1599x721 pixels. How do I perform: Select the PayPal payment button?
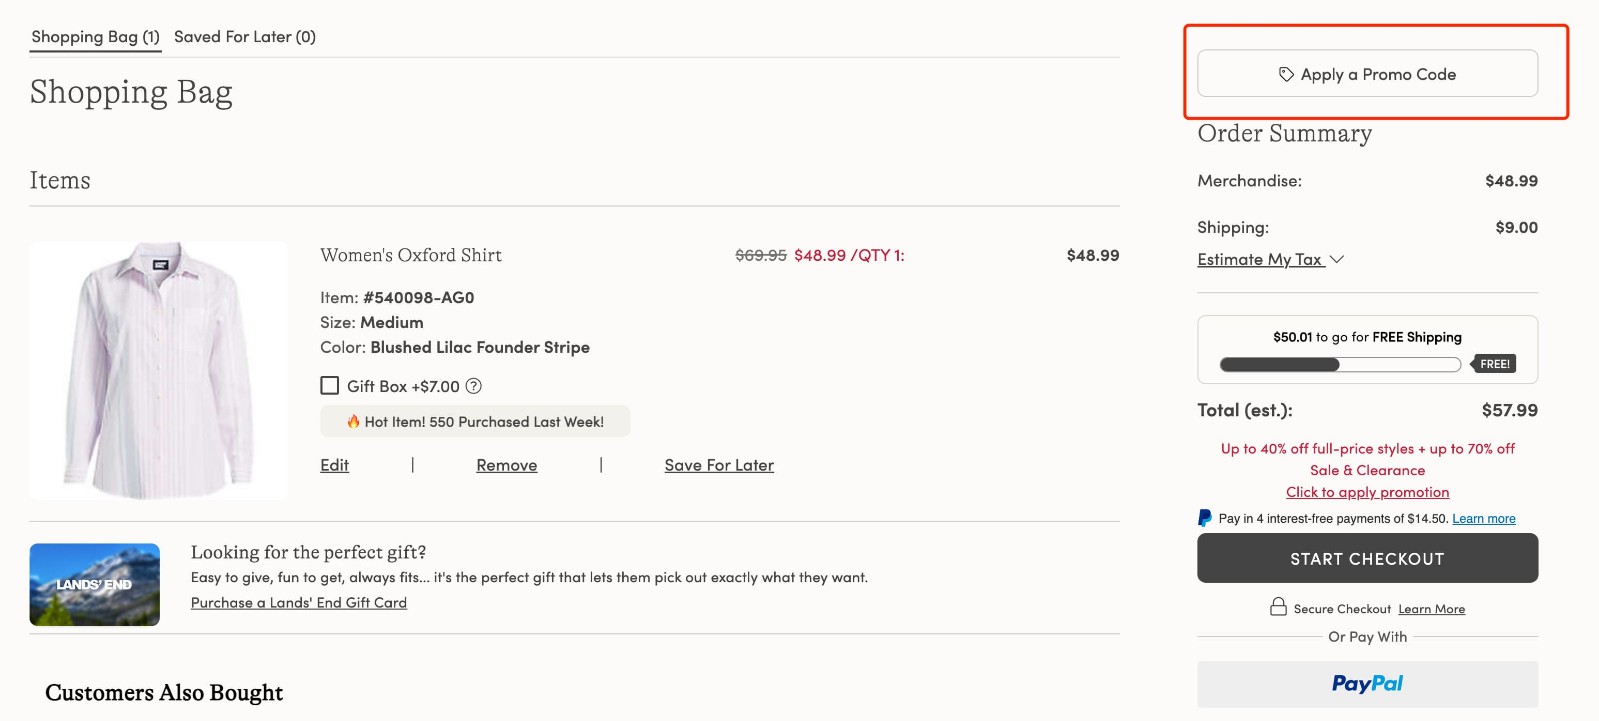click(x=1367, y=684)
